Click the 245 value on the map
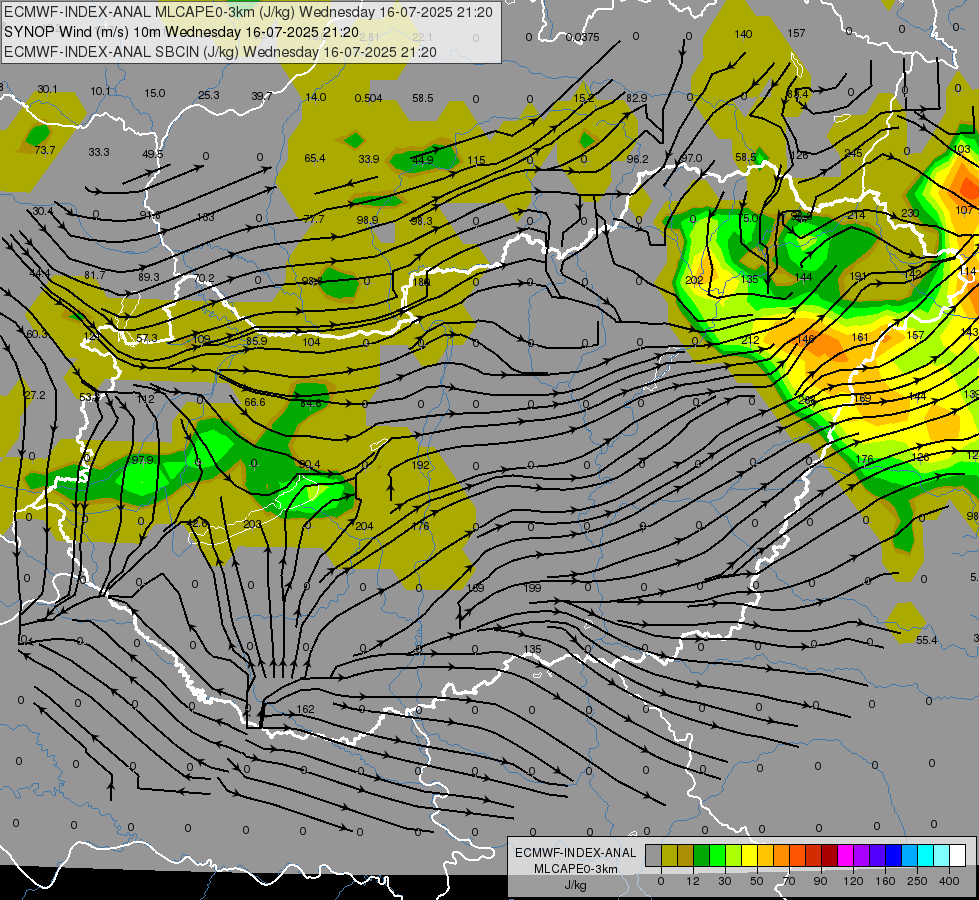The image size is (979, 900). [854, 153]
